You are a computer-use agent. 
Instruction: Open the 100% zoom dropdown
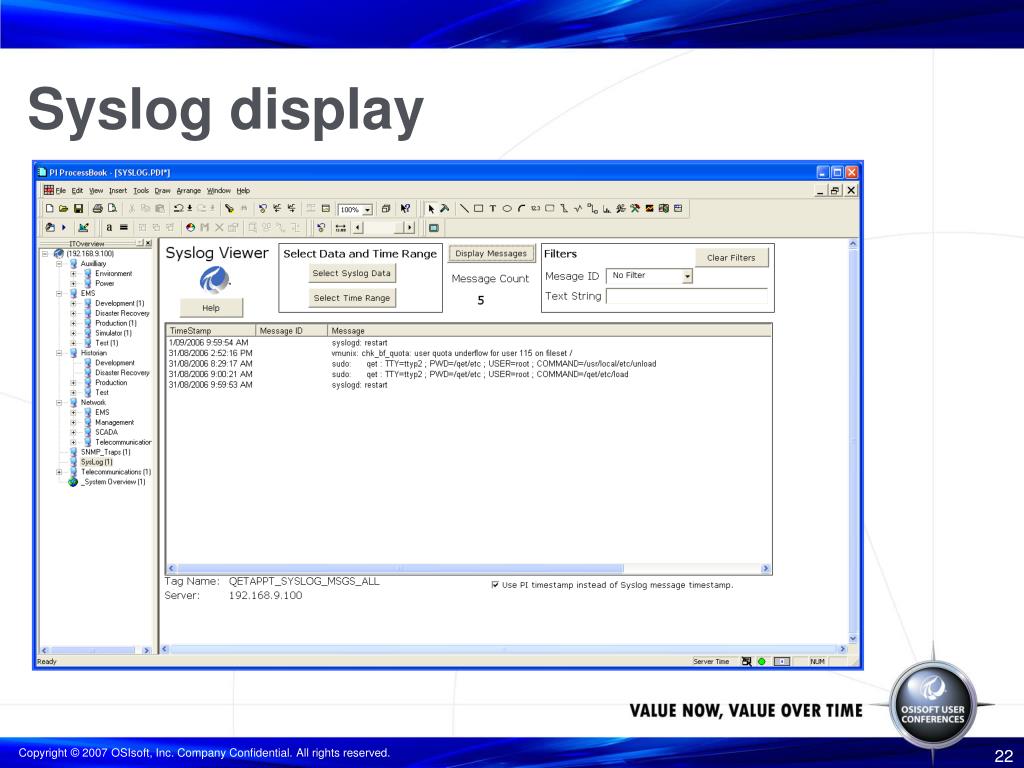pyautogui.click(x=368, y=210)
